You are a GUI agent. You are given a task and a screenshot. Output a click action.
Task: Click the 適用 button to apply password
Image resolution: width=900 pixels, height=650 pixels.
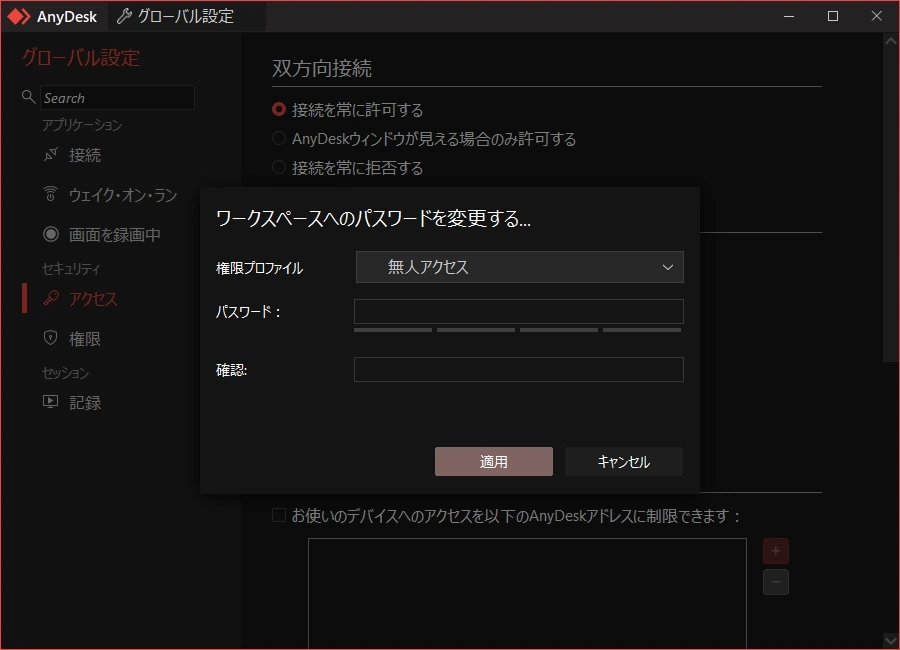493,461
